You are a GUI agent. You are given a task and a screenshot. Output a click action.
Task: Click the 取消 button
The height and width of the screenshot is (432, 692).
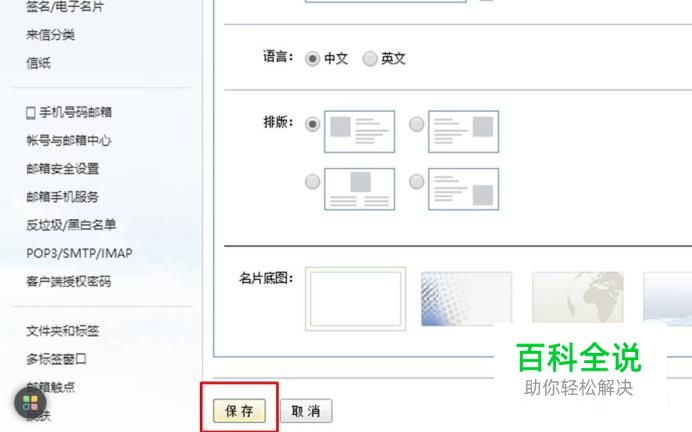pos(306,411)
